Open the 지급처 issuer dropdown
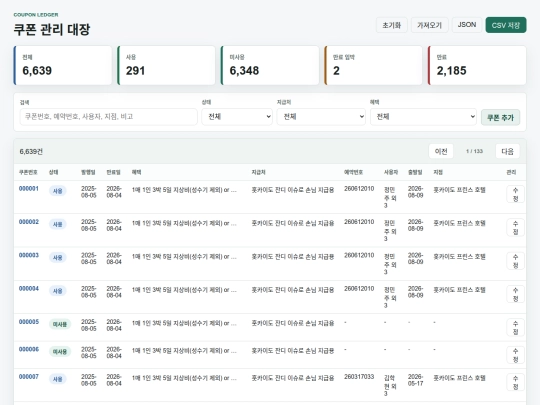This screenshot has height=405, width=540. point(321,117)
